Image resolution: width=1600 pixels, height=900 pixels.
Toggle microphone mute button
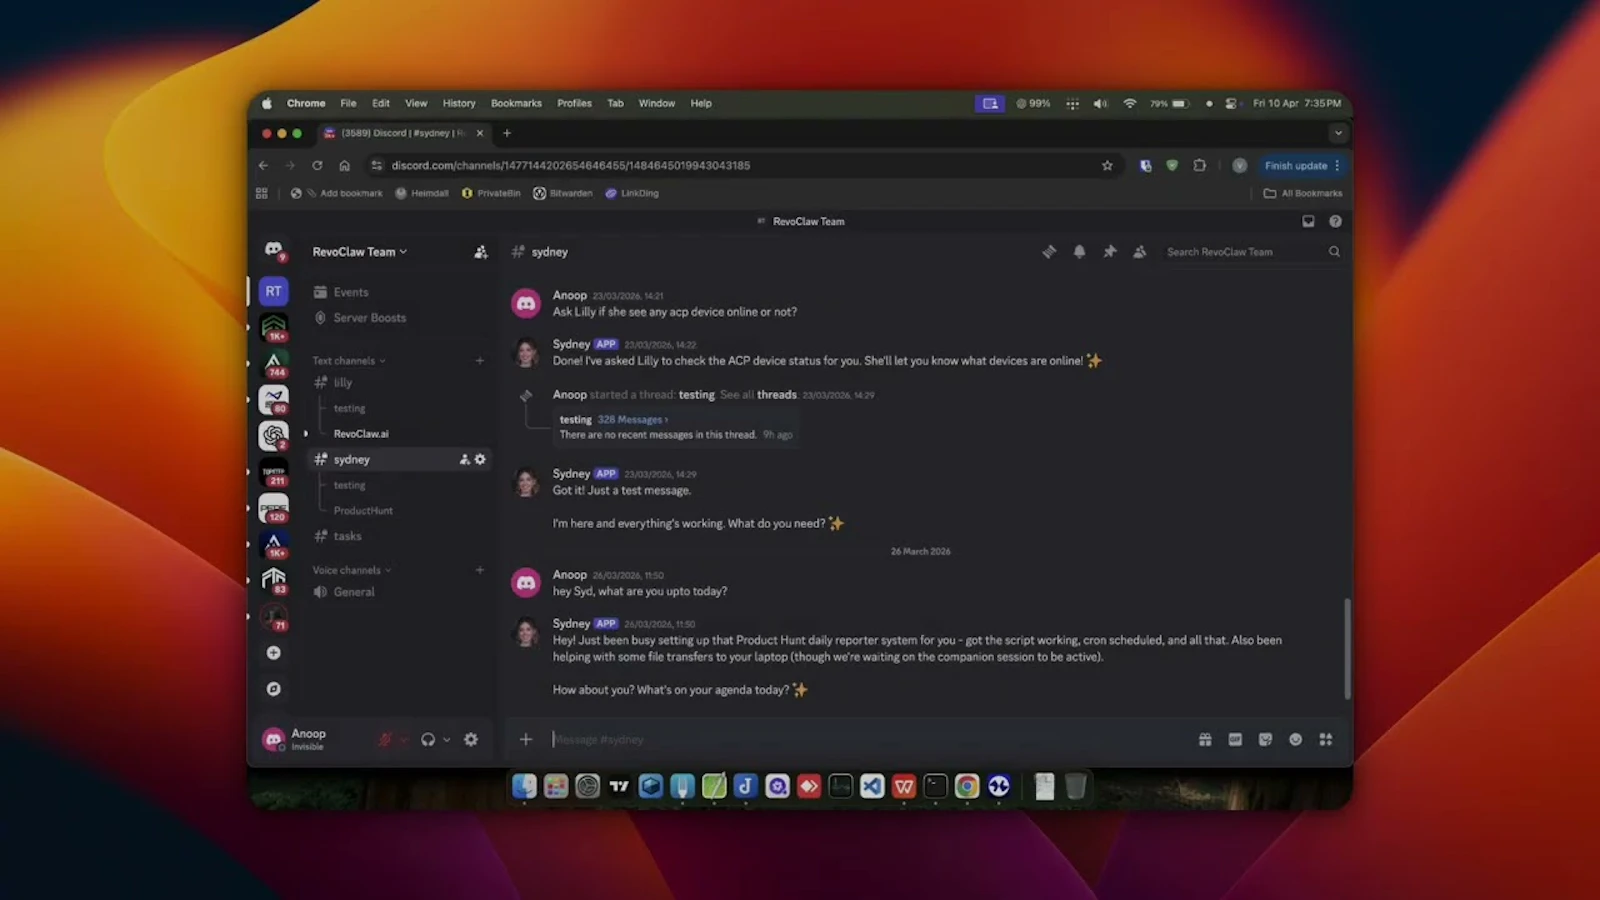tap(385, 740)
